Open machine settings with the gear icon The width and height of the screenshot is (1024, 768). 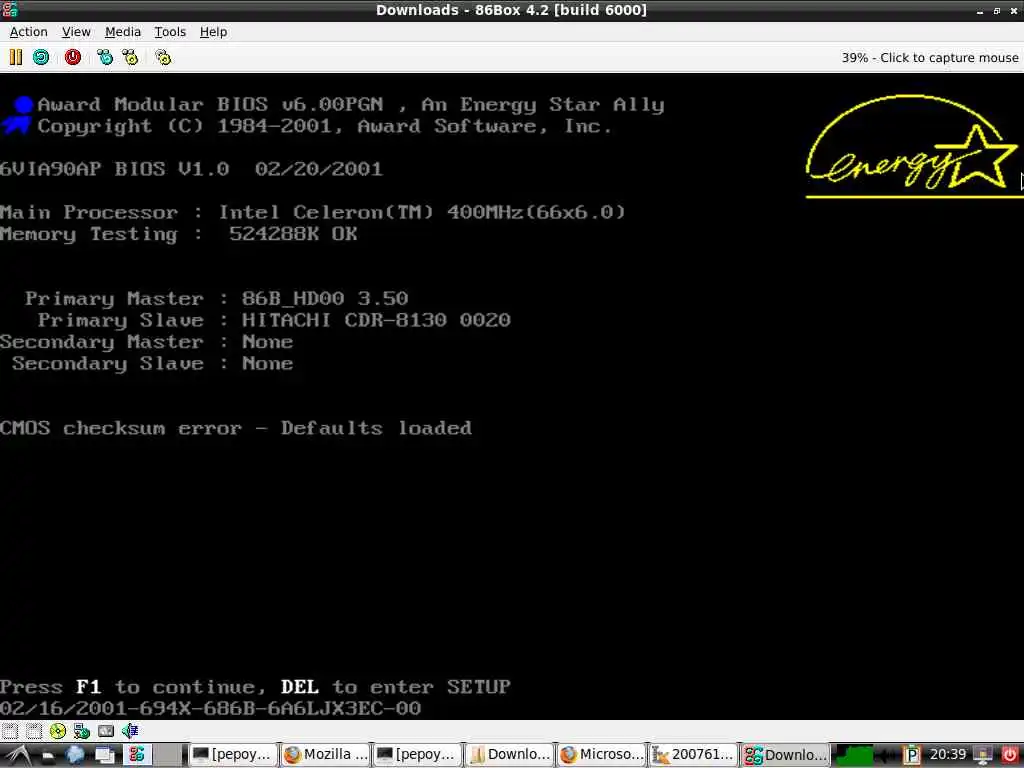tap(163, 57)
